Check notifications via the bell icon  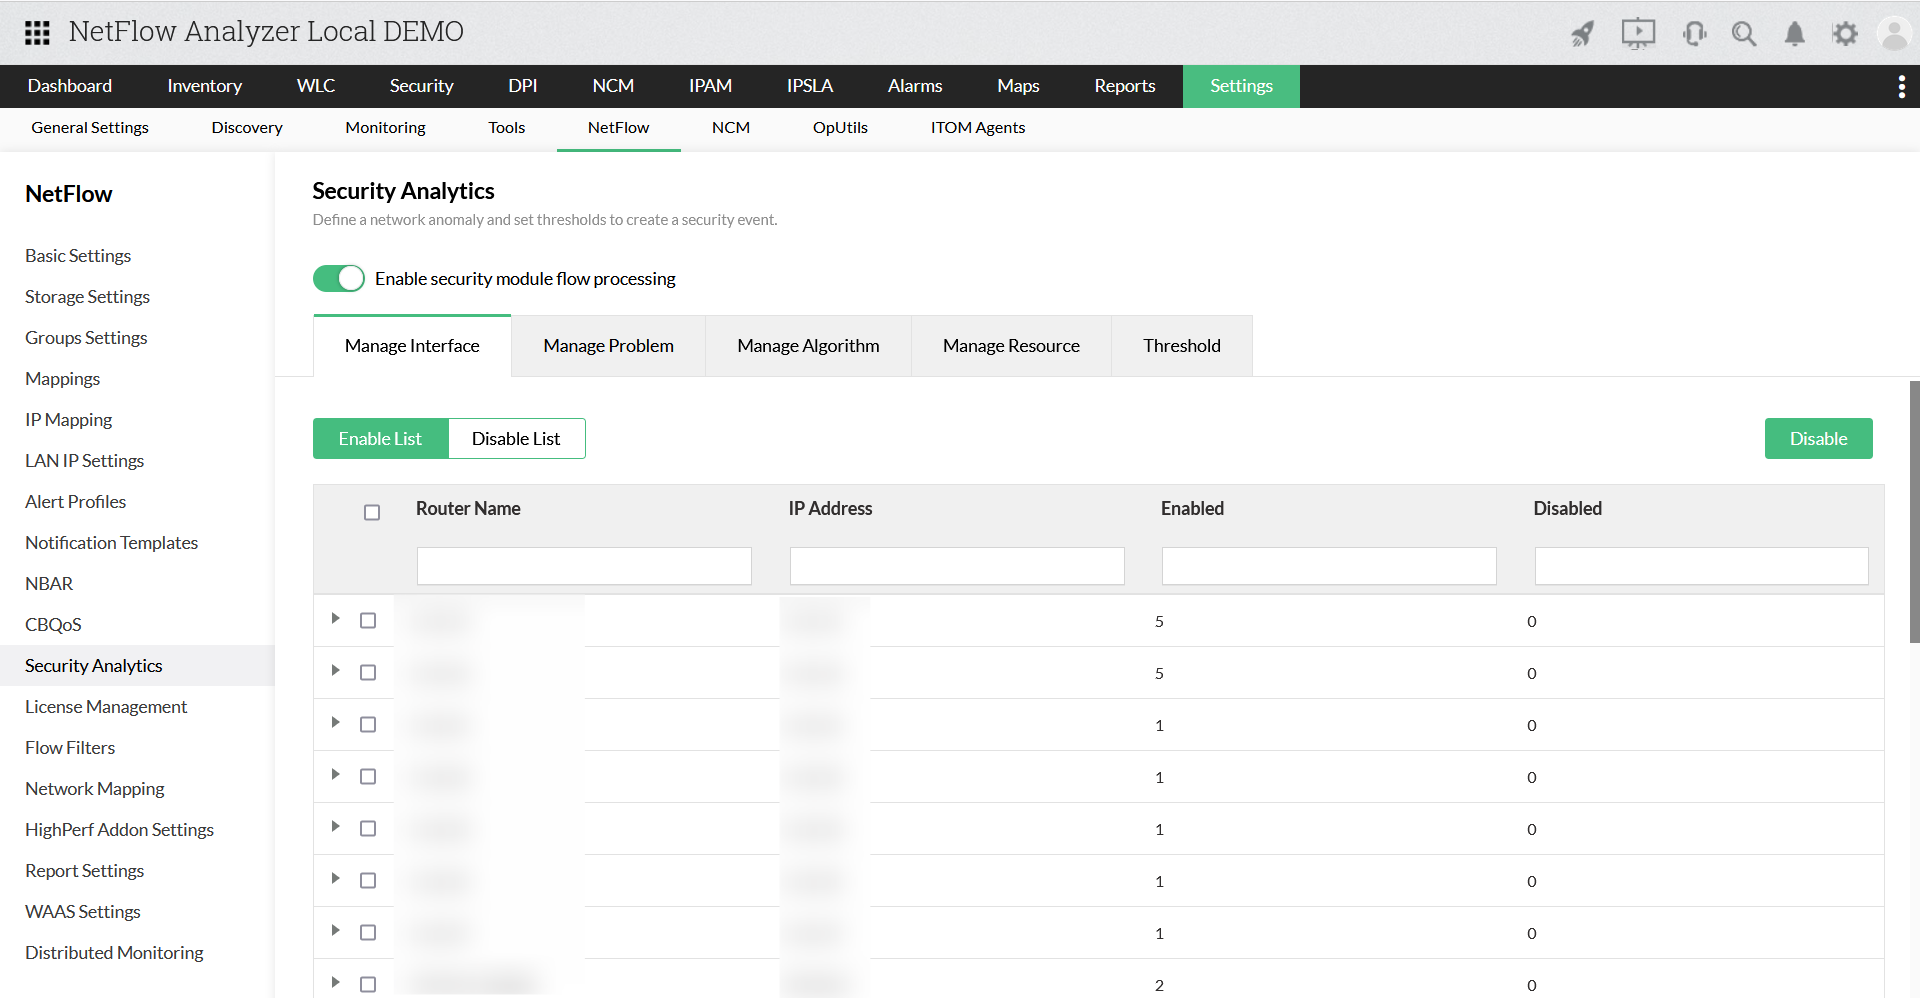(1794, 33)
